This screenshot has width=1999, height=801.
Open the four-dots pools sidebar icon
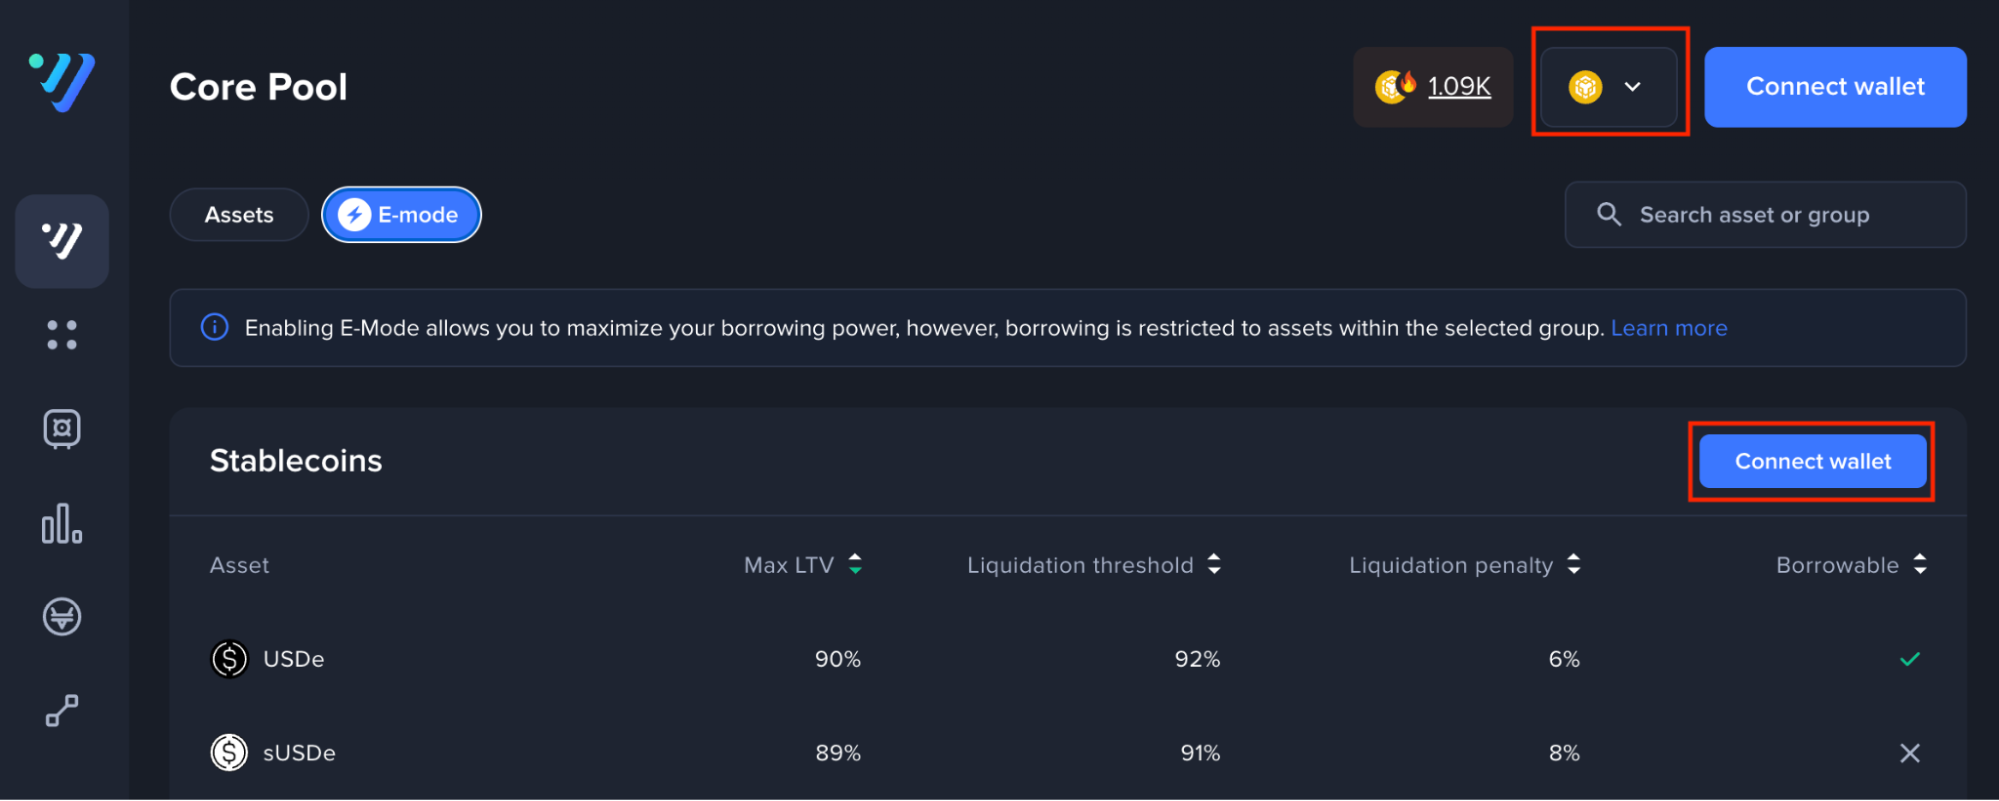(62, 335)
